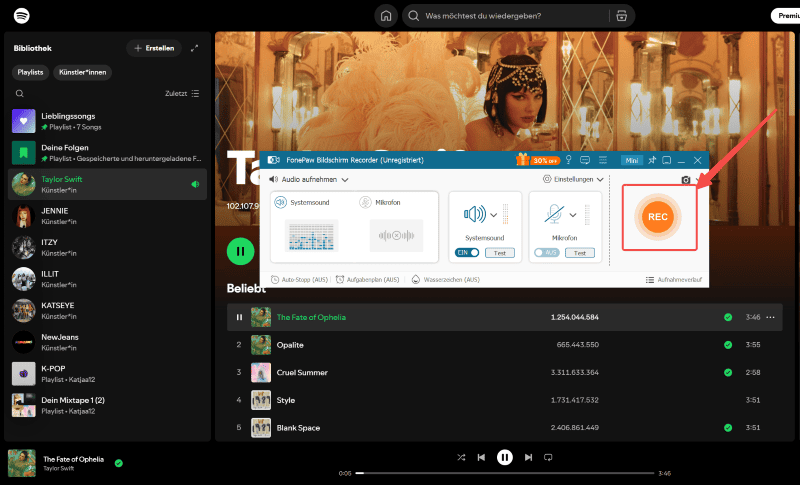Filter library by Künstler*innen chip

click(x=83, y=72)
